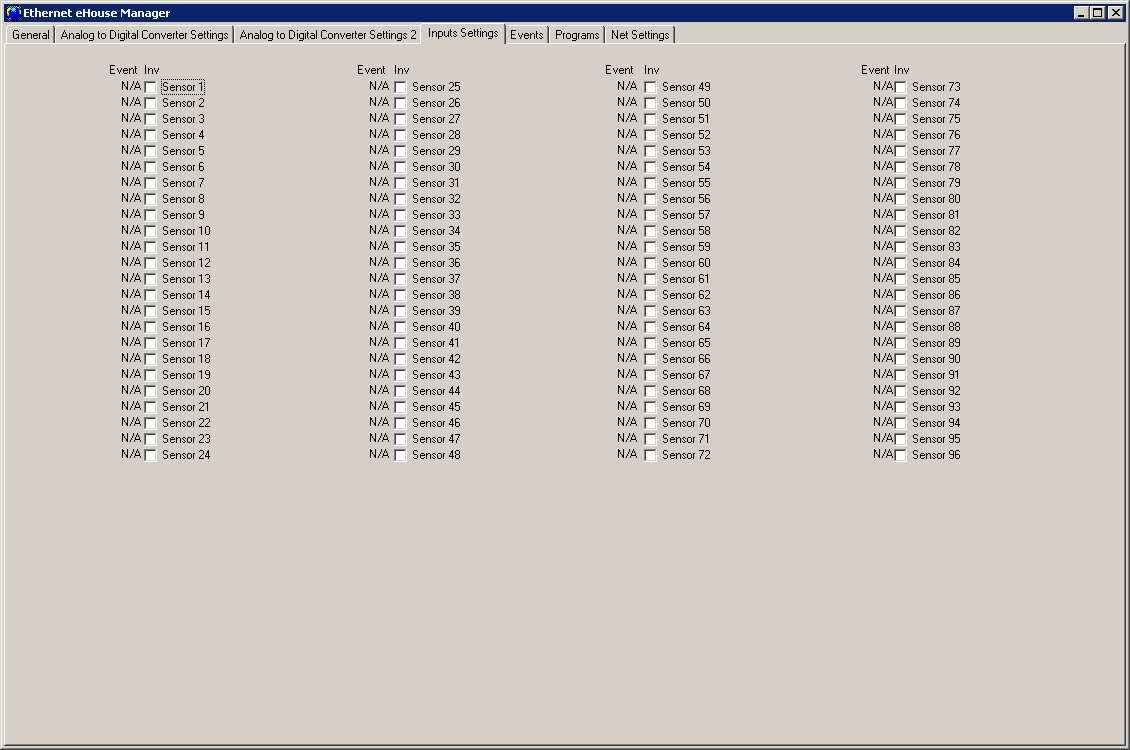1130x750 pixels.
Task: Click the Sensor 68 label
Action: (x=686, y=391)
